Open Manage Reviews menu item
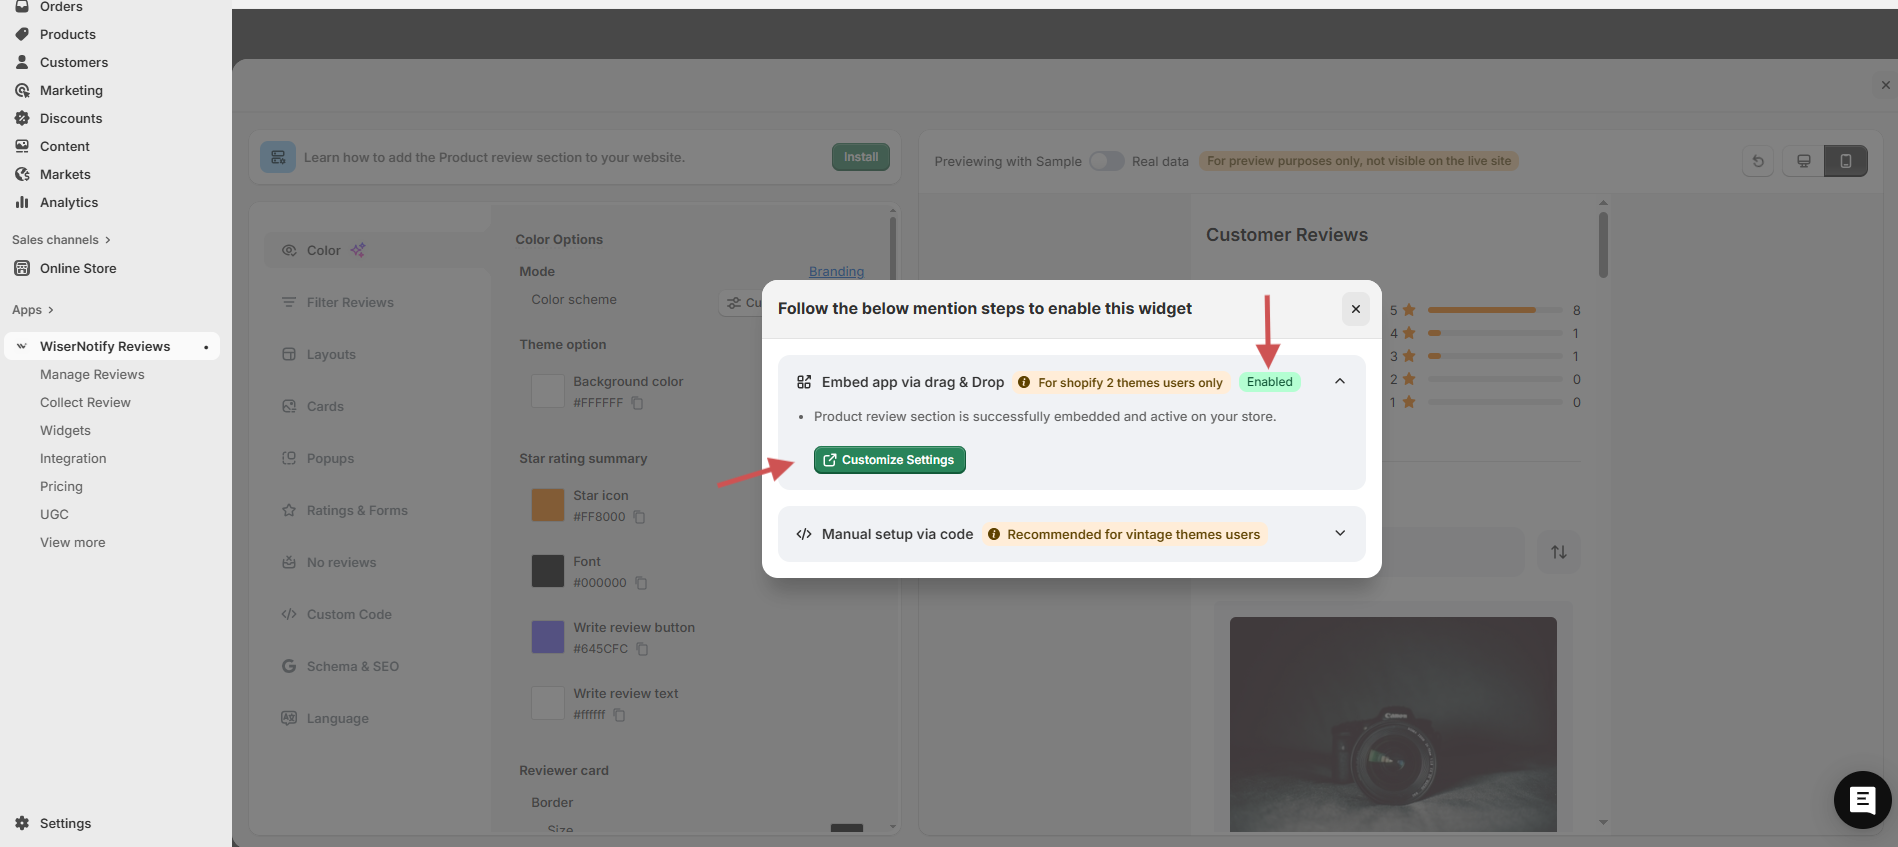 tap(92, 374)
